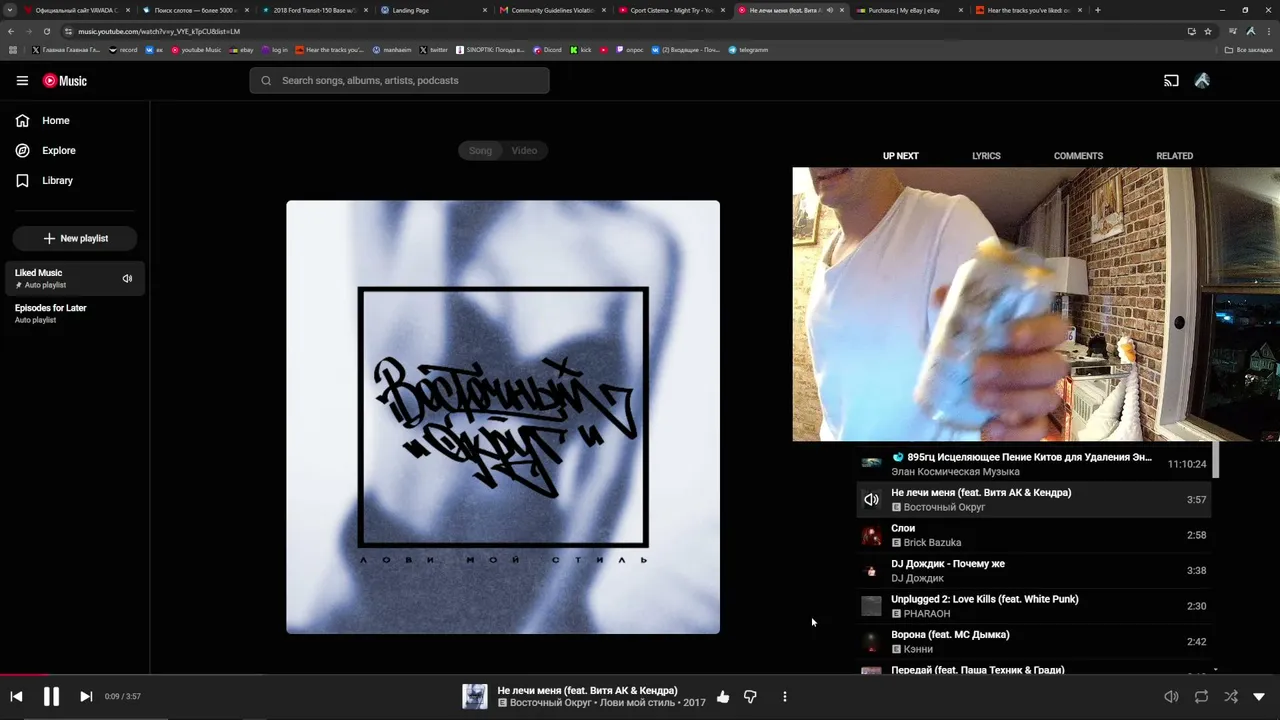Play Unplugged 2: Love Kills by PHARAOH
The height and width of the screenshot is (720, 1280).
(x=1033, y=606)
